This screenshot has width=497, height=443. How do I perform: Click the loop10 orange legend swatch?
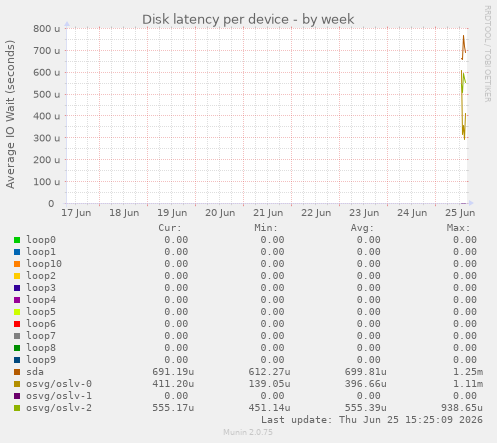17,264
